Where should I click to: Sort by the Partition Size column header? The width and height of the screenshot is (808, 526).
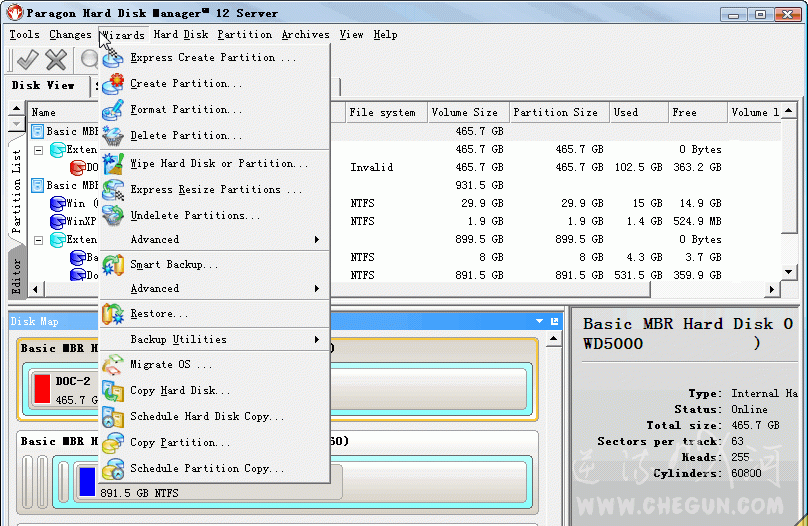(x=559, y=112)
